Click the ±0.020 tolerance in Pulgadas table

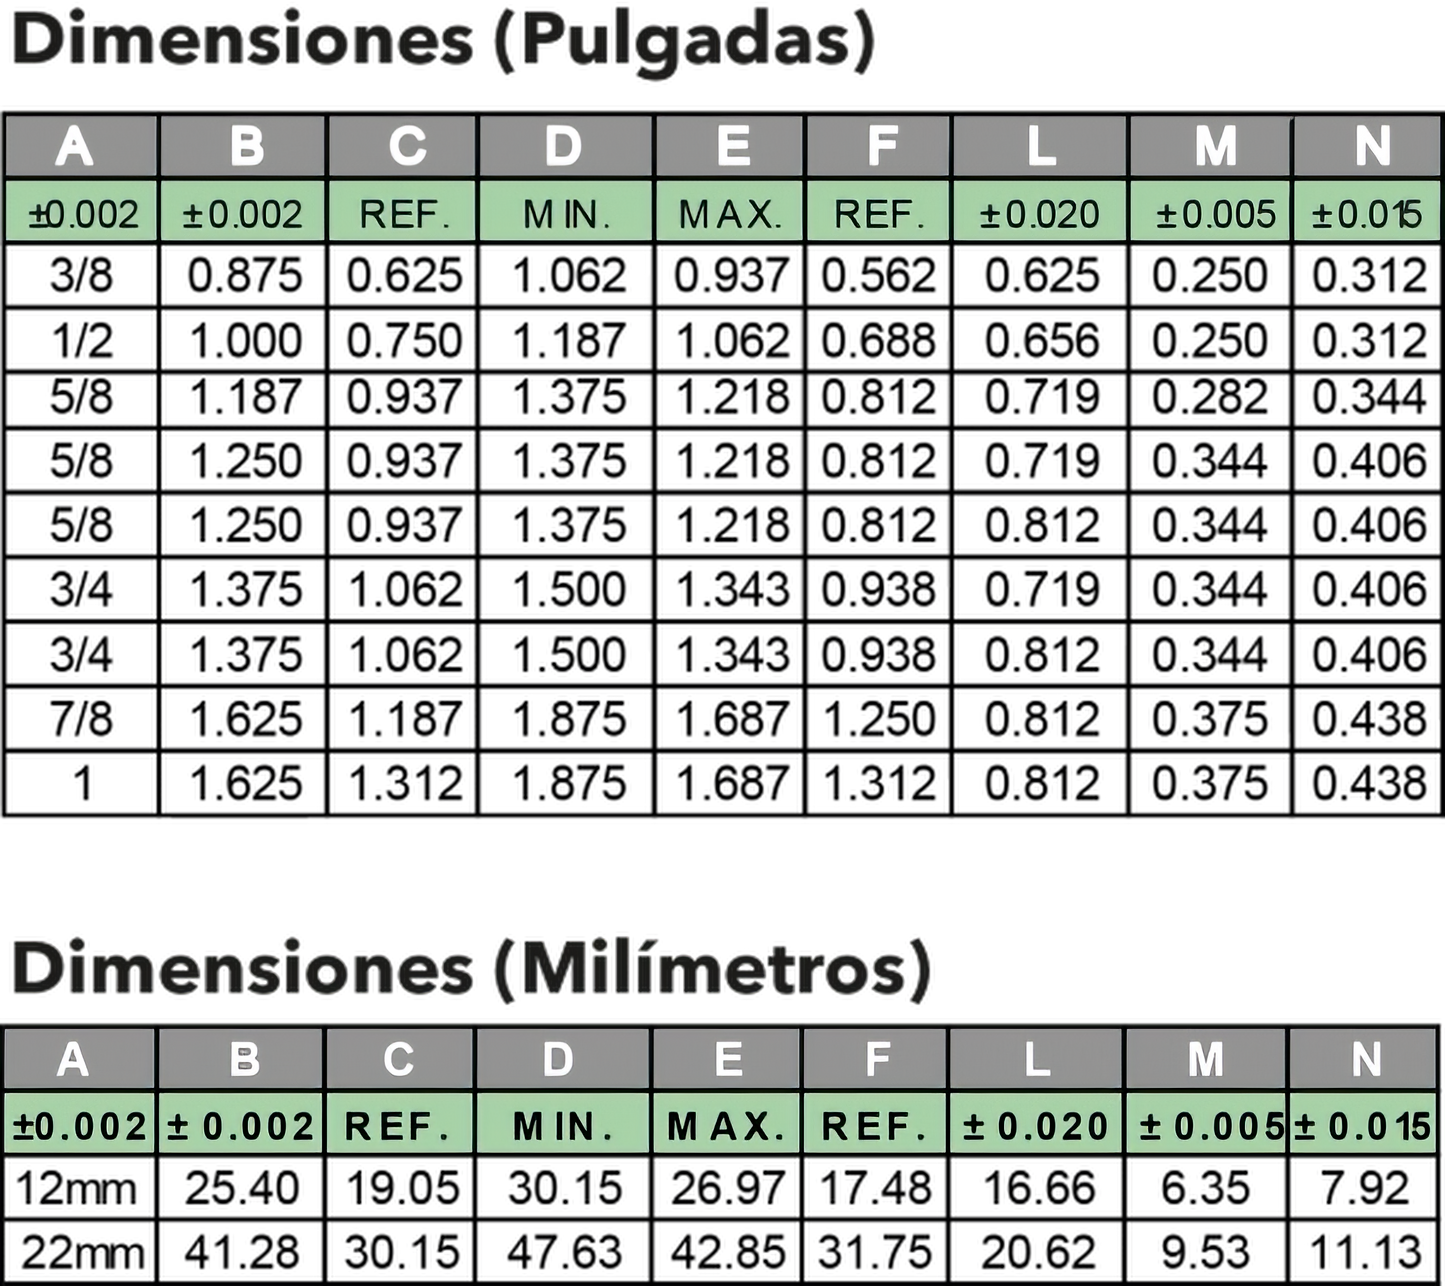tap(1040, 213)
